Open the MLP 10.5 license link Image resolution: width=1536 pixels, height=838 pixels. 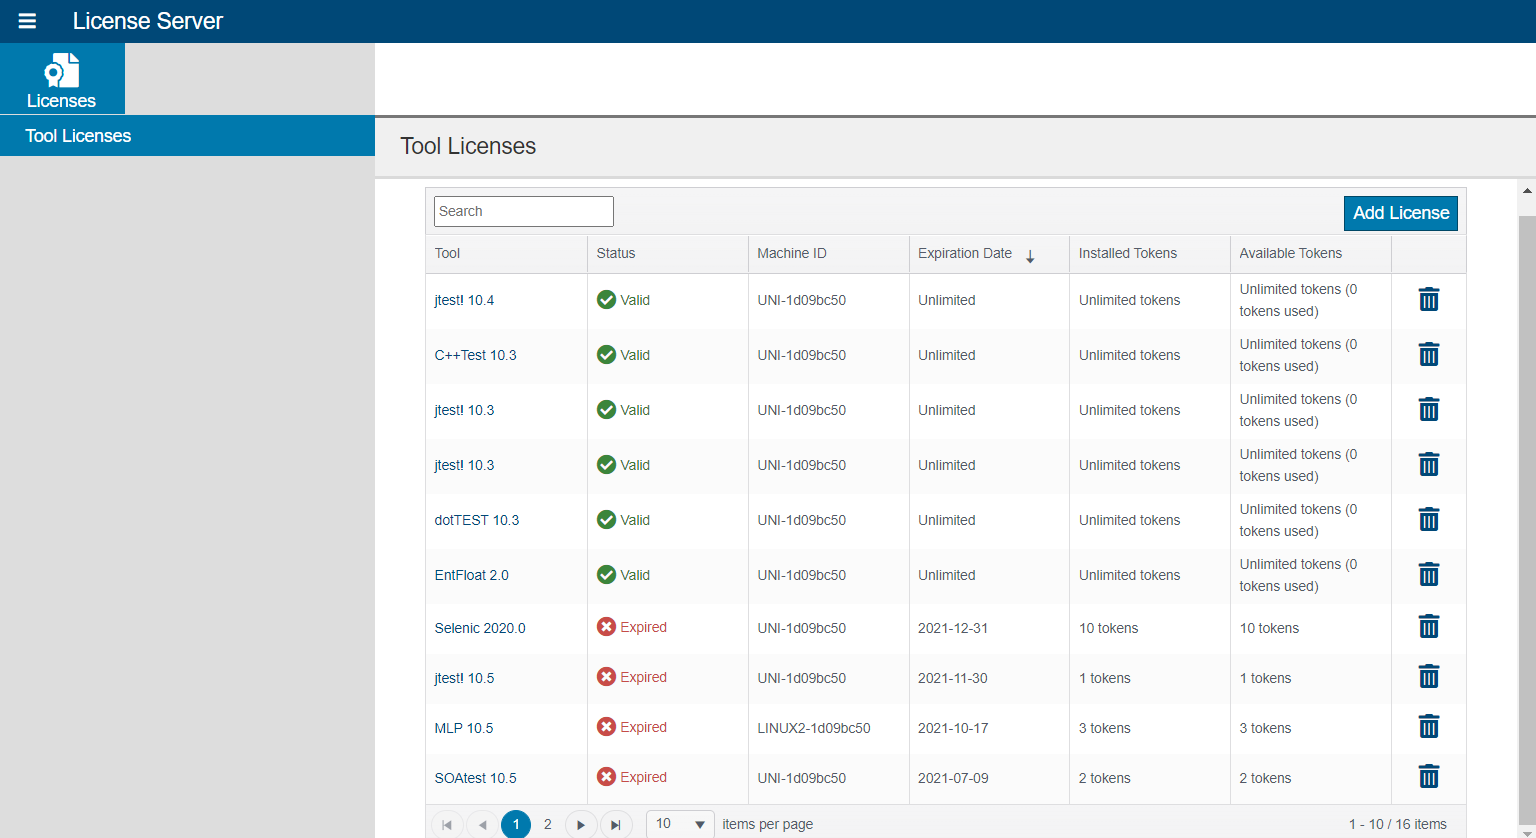pyautogui.click(x=464, y=728)
